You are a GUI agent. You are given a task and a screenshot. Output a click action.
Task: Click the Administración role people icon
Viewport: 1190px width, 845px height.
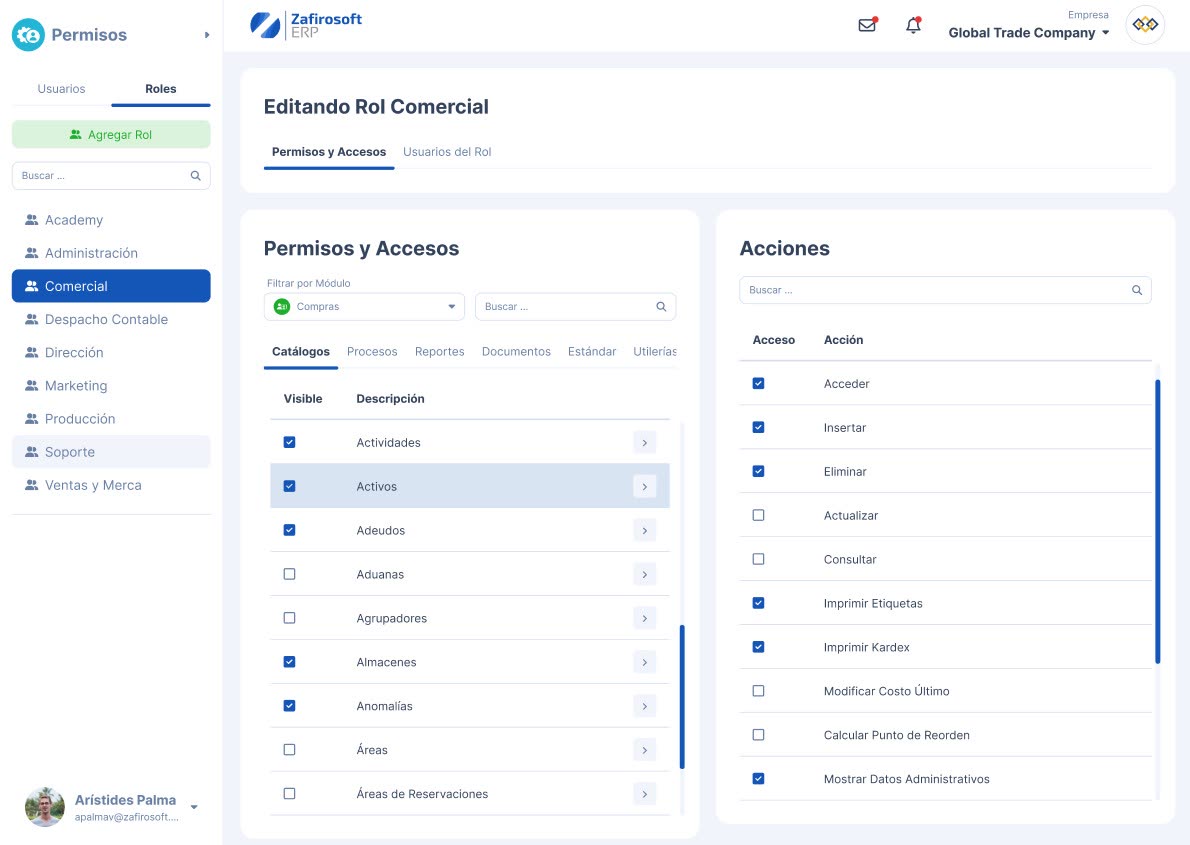(31, 253)
